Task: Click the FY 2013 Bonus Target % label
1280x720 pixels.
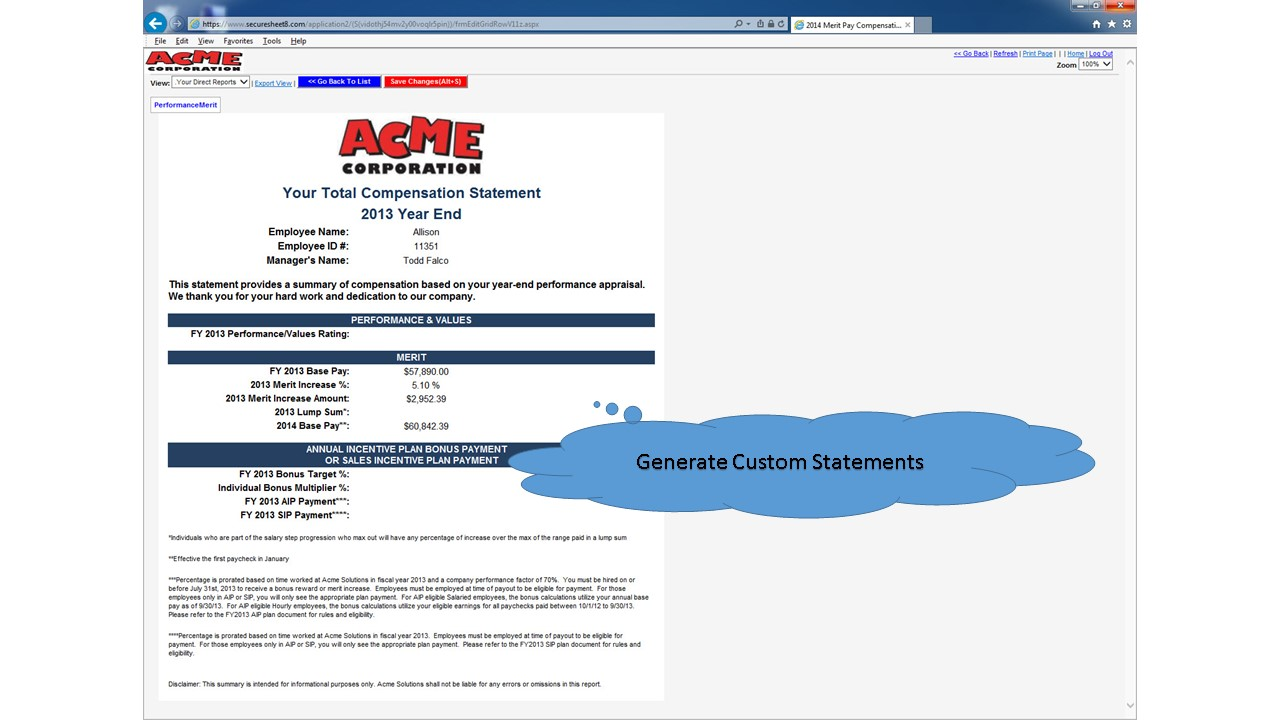Action: point(294,474)
